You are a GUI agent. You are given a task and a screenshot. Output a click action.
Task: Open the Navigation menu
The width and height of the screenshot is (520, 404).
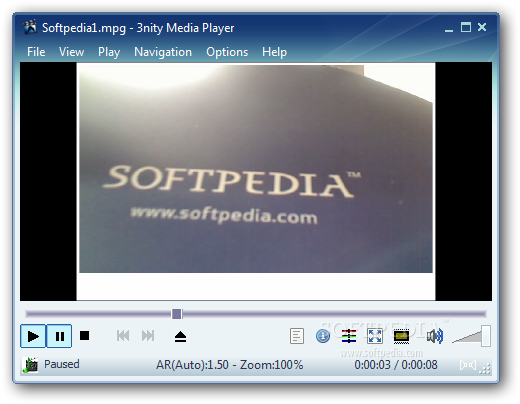[x=163, y=52]
